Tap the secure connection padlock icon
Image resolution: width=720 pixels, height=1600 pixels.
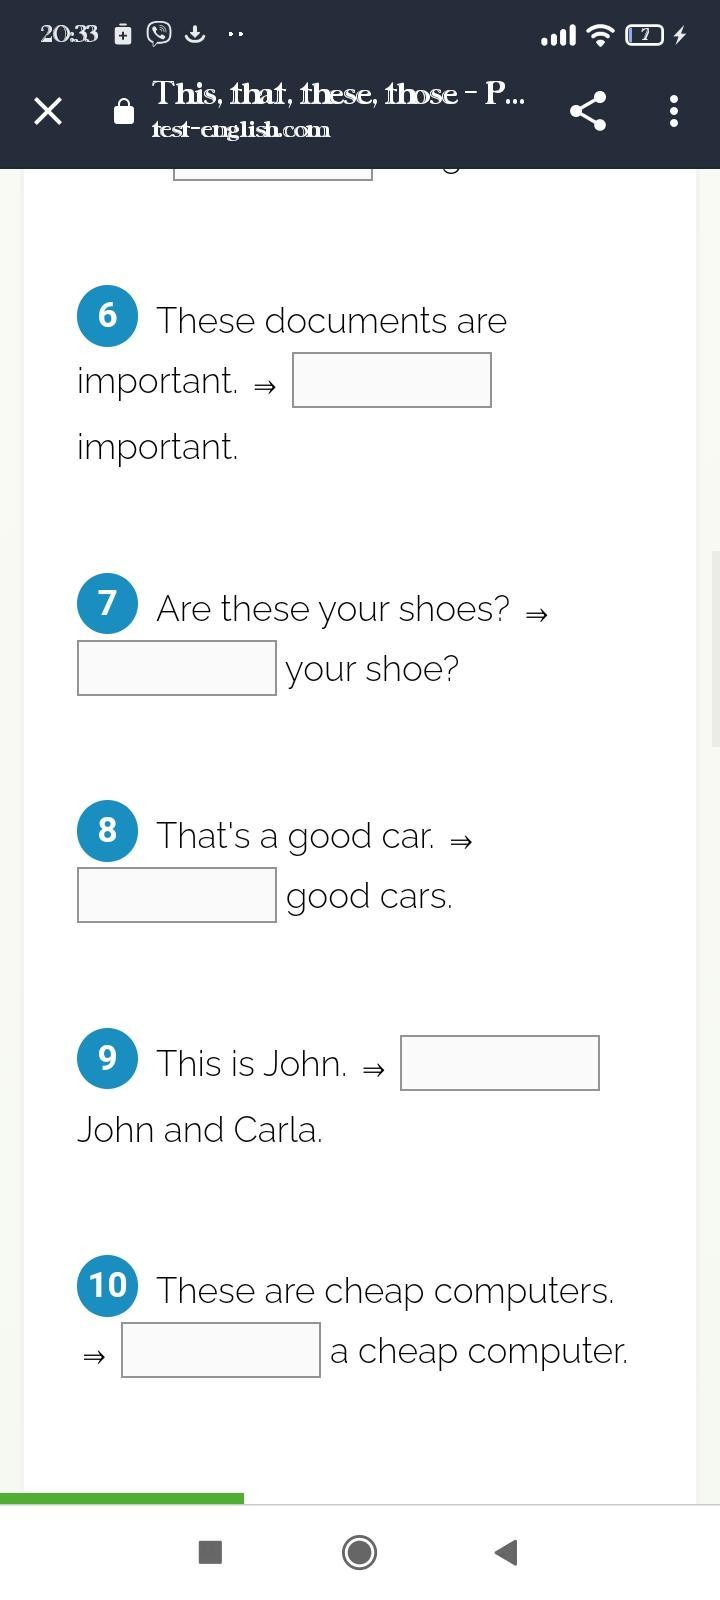click(x=124, y=111)
